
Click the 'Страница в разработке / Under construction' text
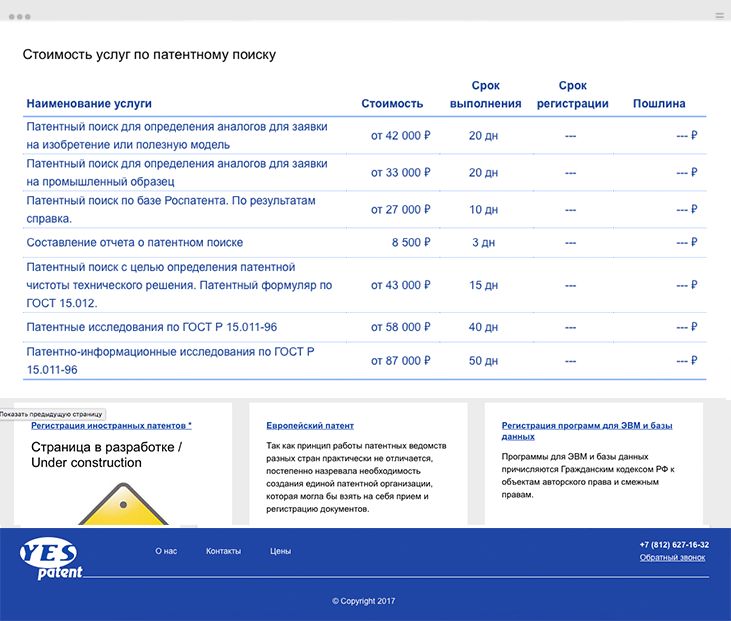coord(106,455)
